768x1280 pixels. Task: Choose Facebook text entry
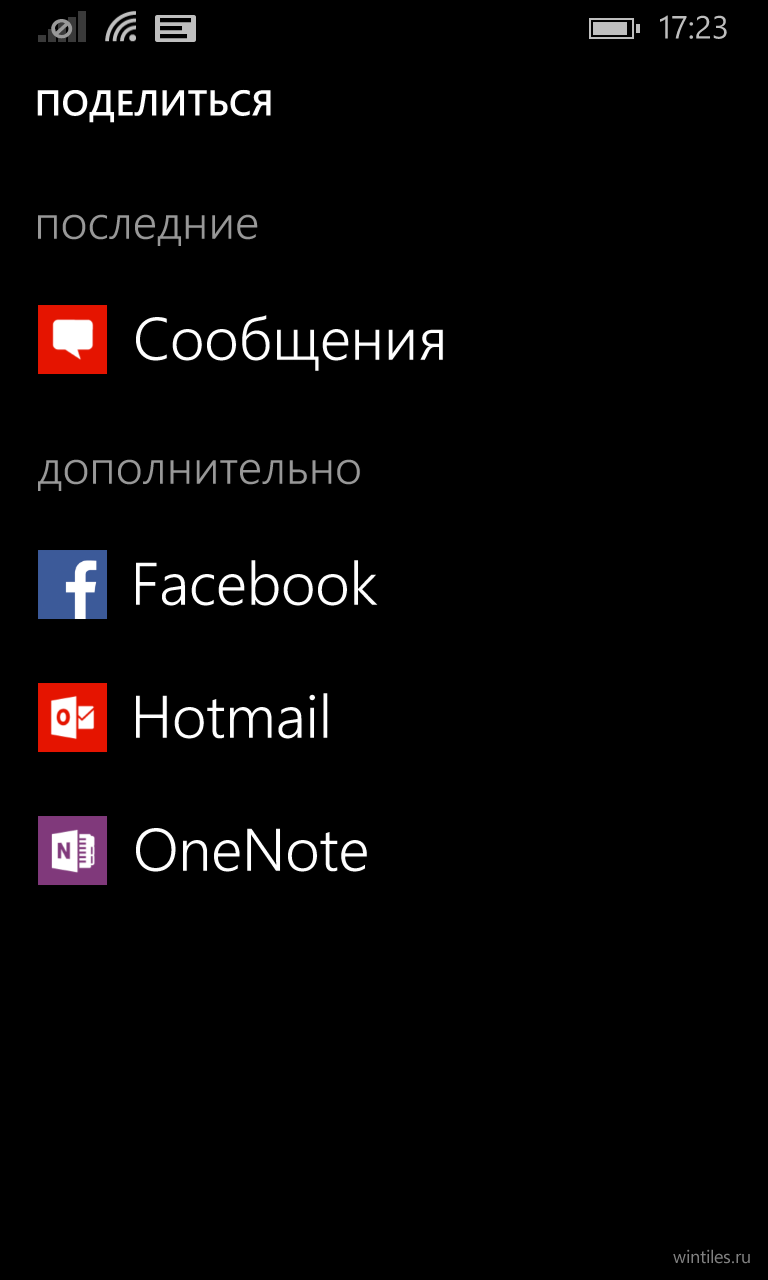[x=255, y=584]
